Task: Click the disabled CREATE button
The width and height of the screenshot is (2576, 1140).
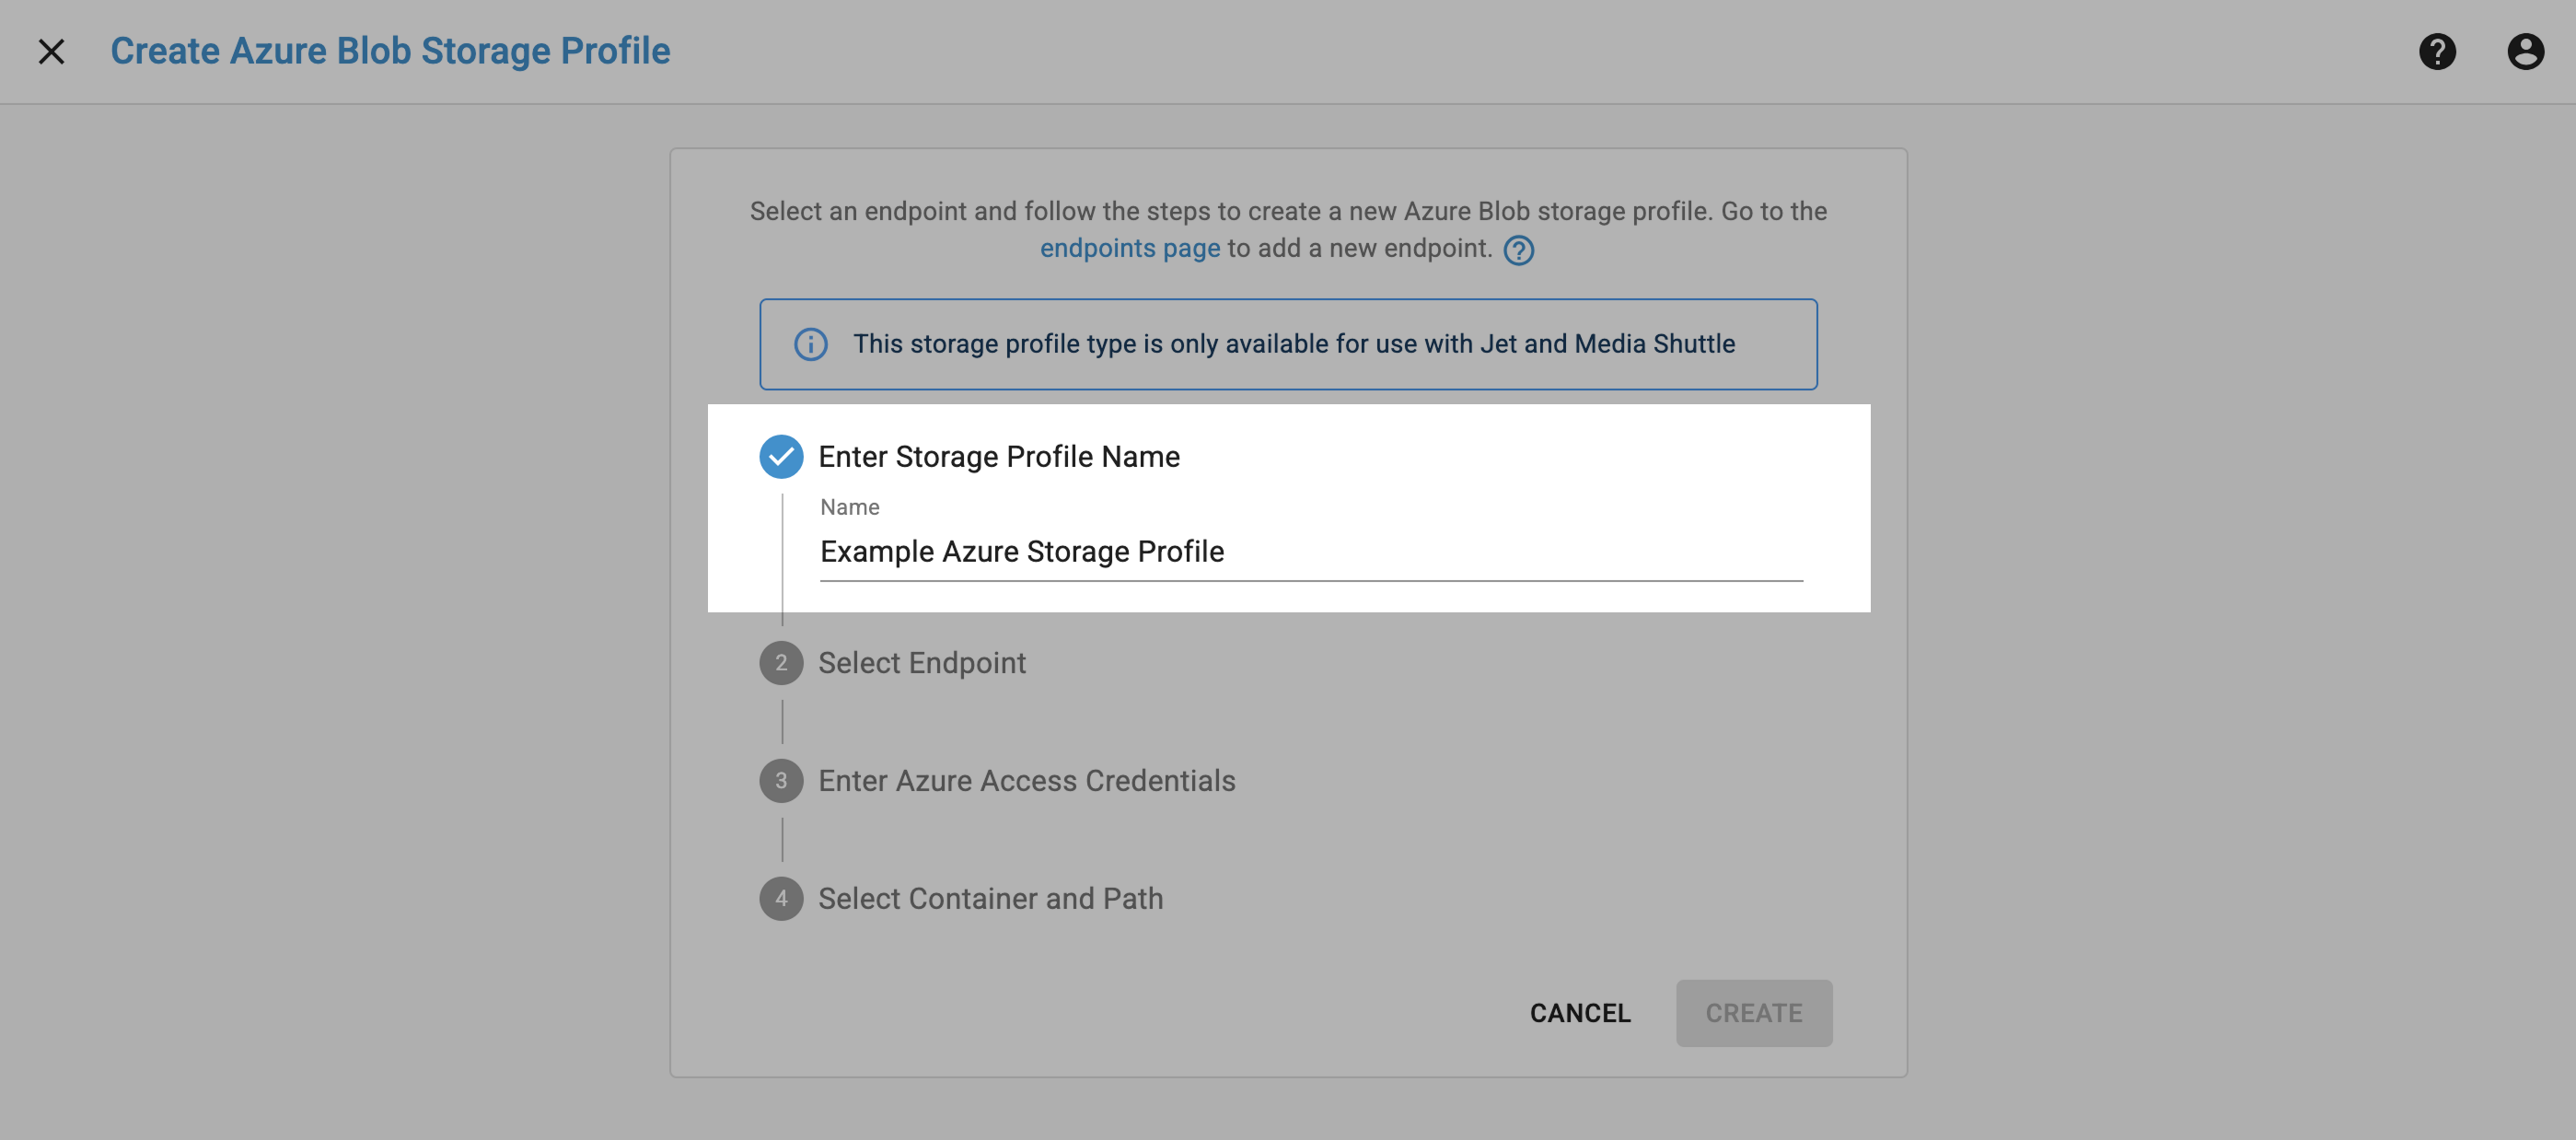Action: point(1753,1013)
